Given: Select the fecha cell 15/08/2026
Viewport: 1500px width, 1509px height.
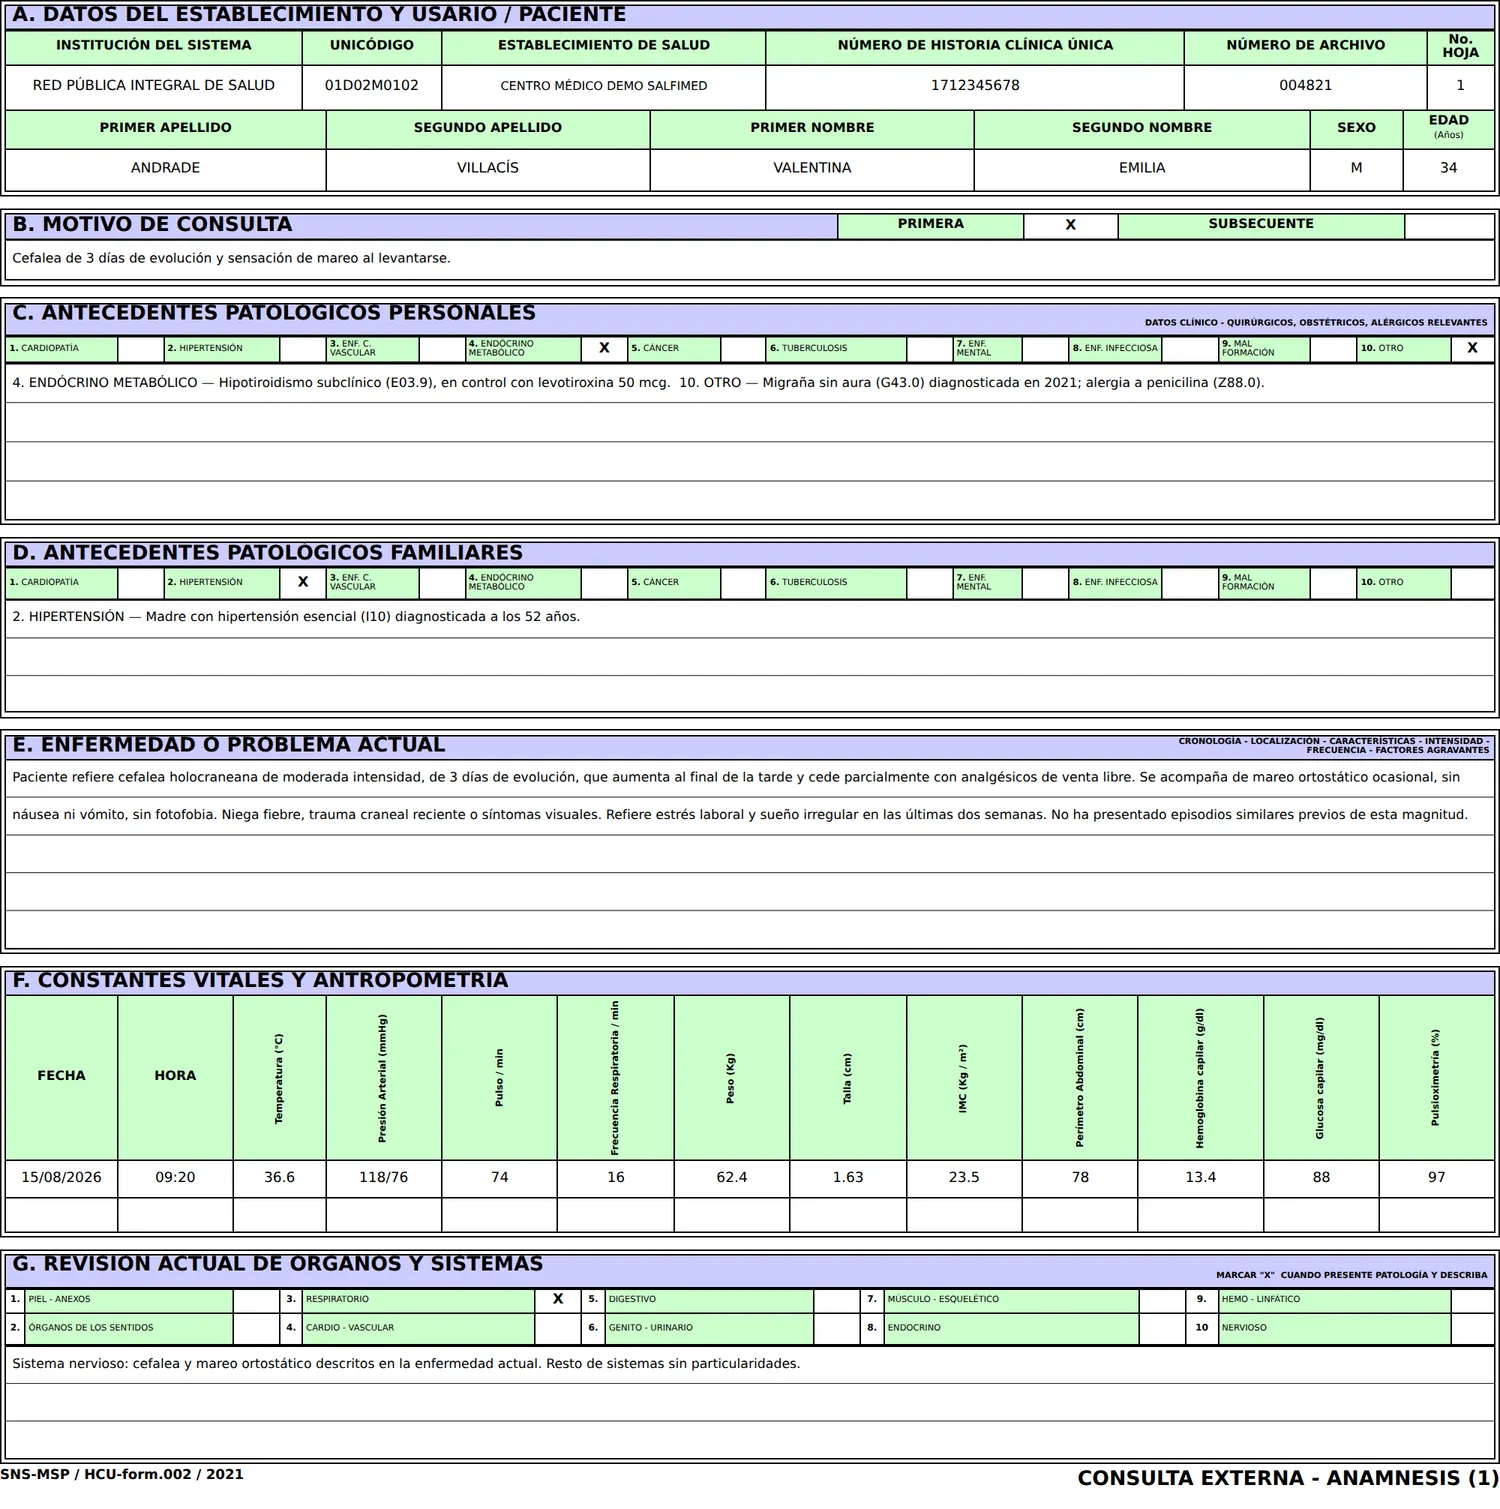Looking at the screenshot, I should point(62,1178).
